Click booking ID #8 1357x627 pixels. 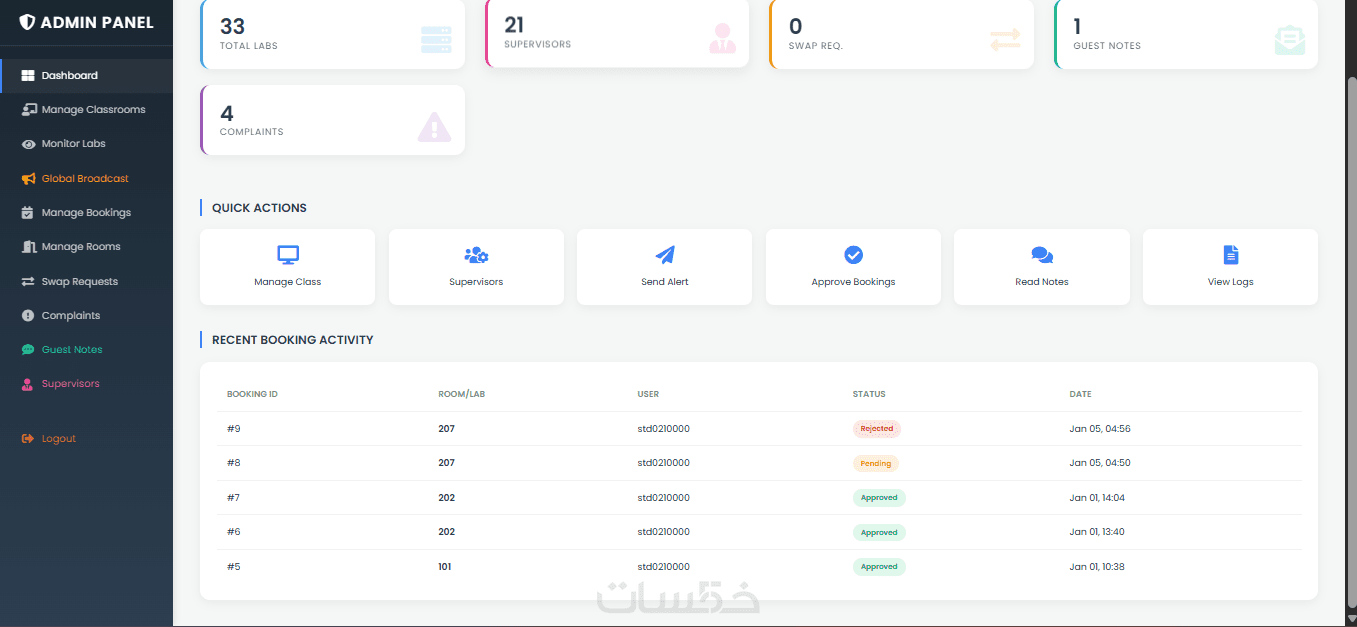(x=234, y=463)
